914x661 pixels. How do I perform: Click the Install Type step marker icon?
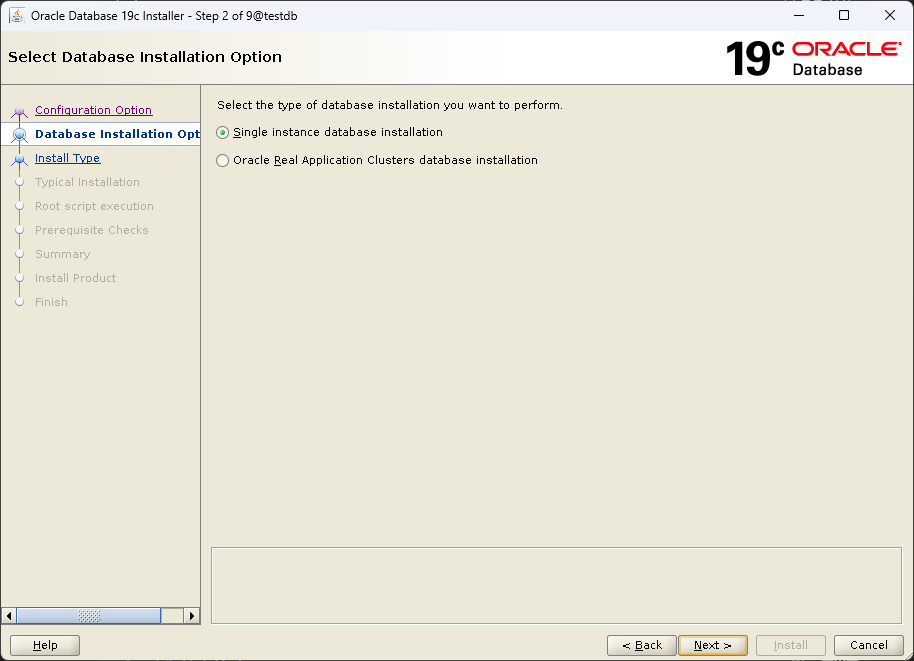click(19, 159)
